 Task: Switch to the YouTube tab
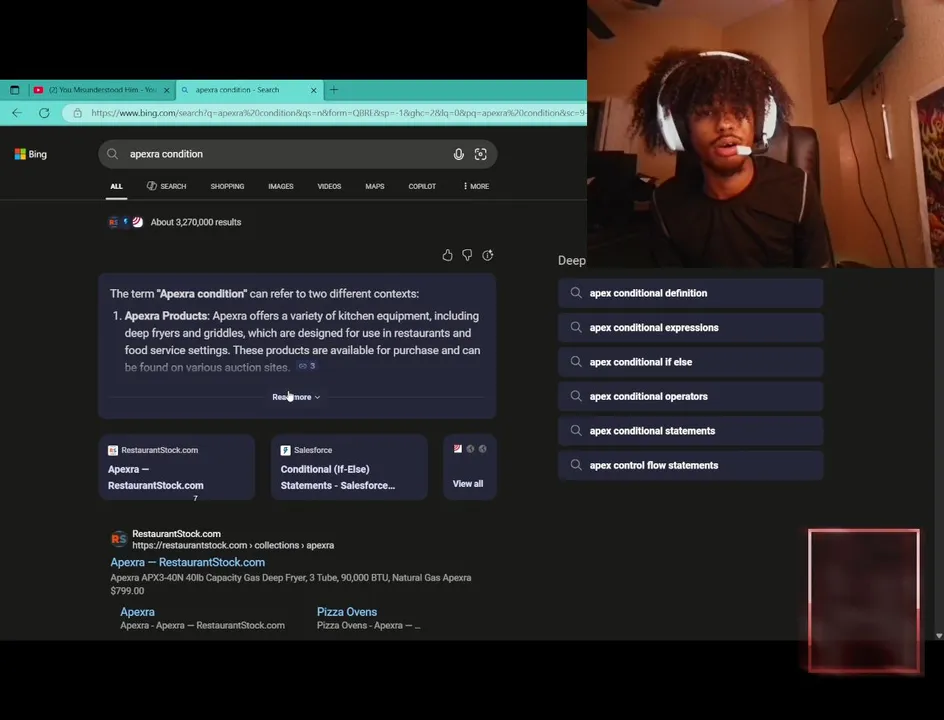pyautogui.click(x=101, y=90)
